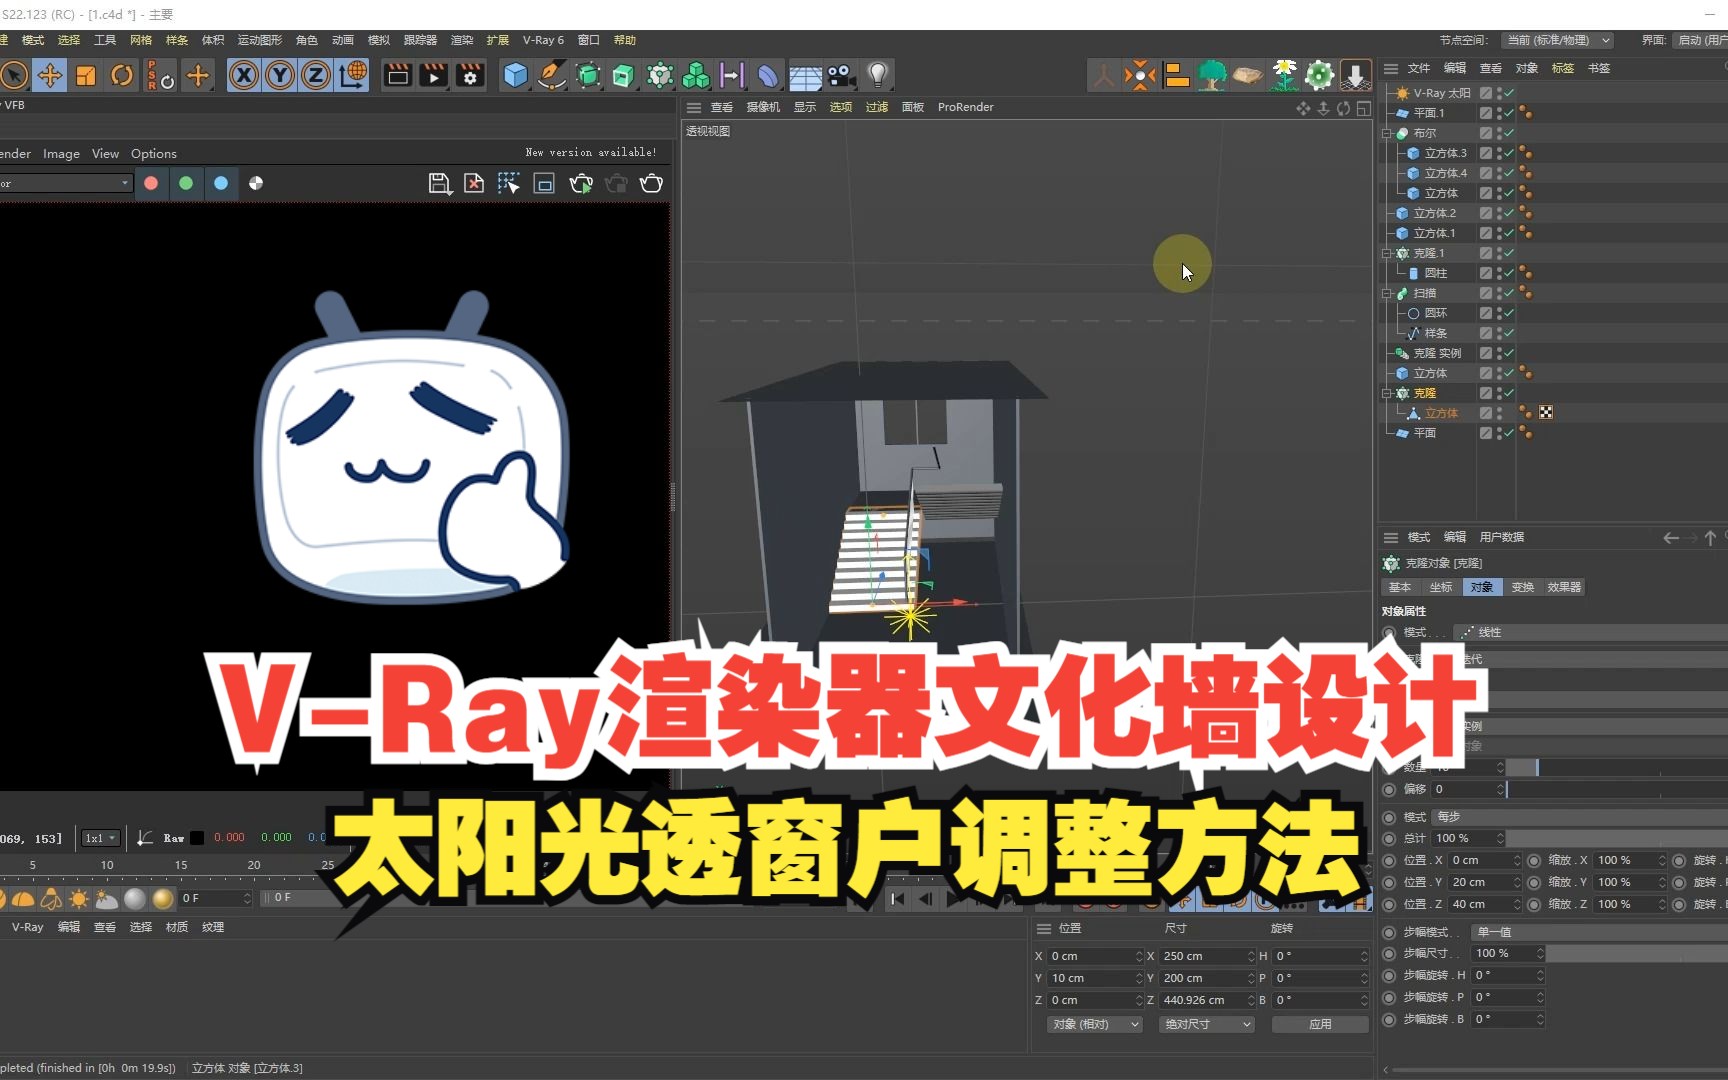Open 步幅模式 单一值 dropdown
Viewport: 1728px width, 1080px height.
coord(1599,932)
